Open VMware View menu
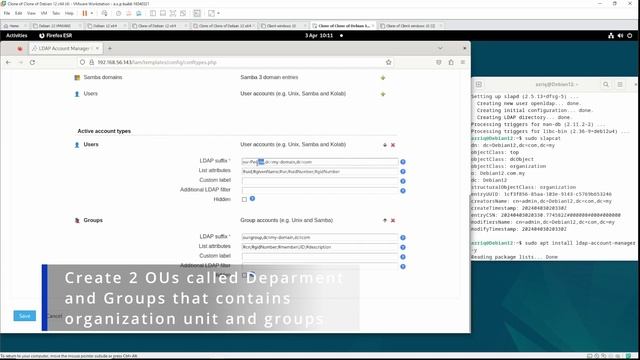The image size is (640, 360). tap(31, 13)
